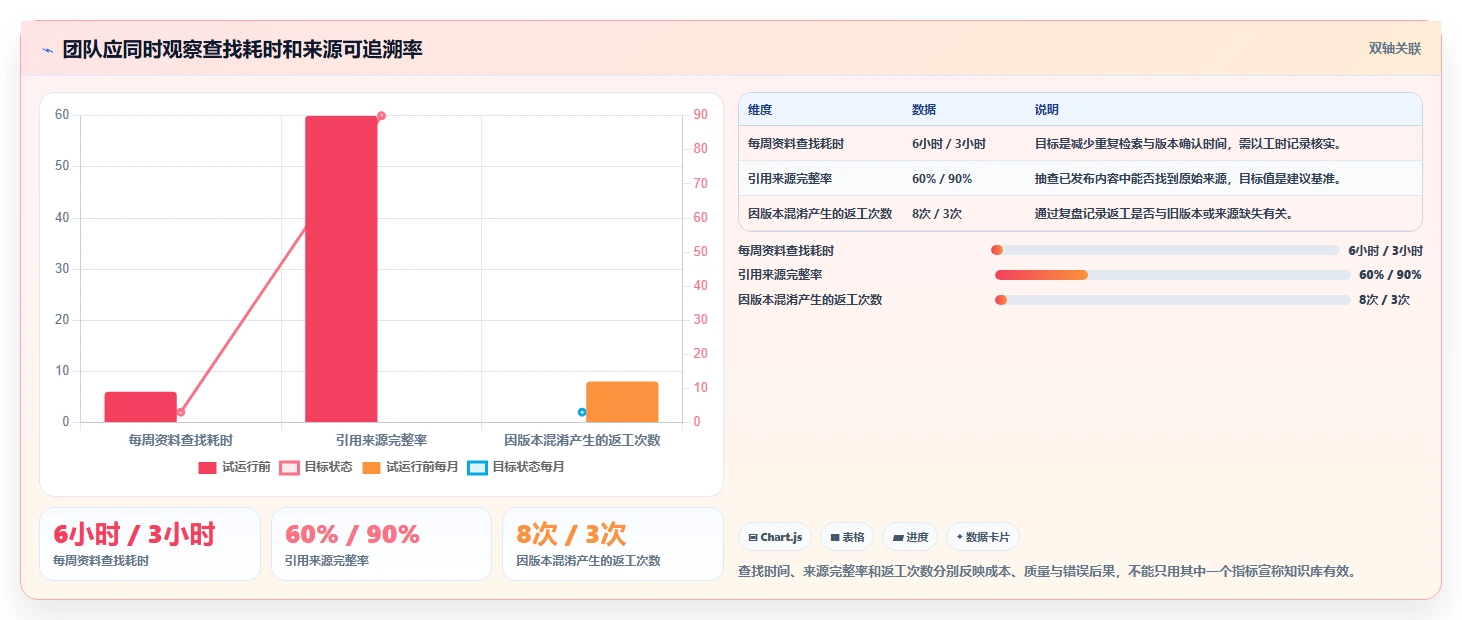
Task: Click the 引用来源完整率 progress bar
Action: tap(1172, 275)
